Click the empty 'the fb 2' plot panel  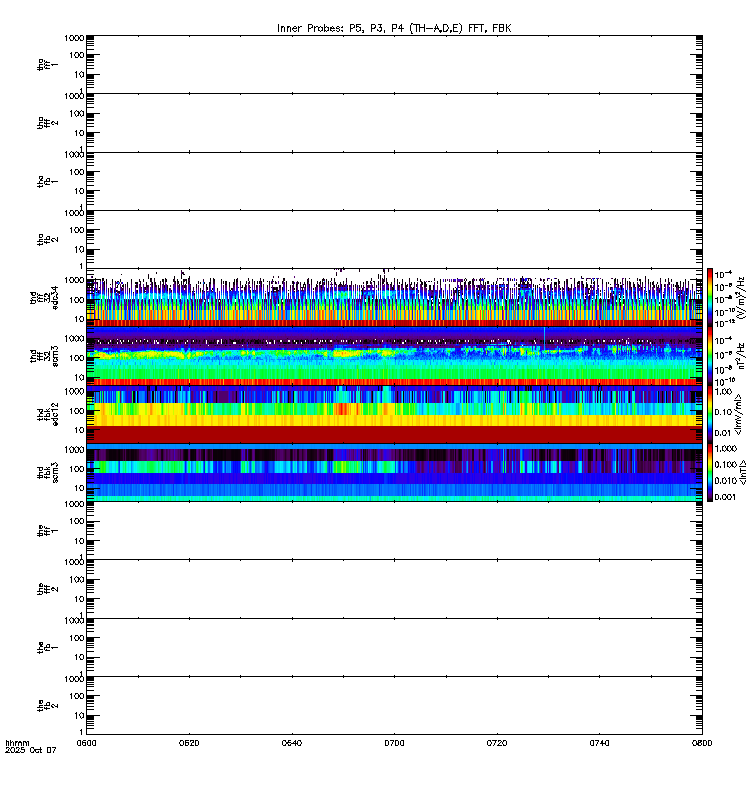tap(394, 706)
